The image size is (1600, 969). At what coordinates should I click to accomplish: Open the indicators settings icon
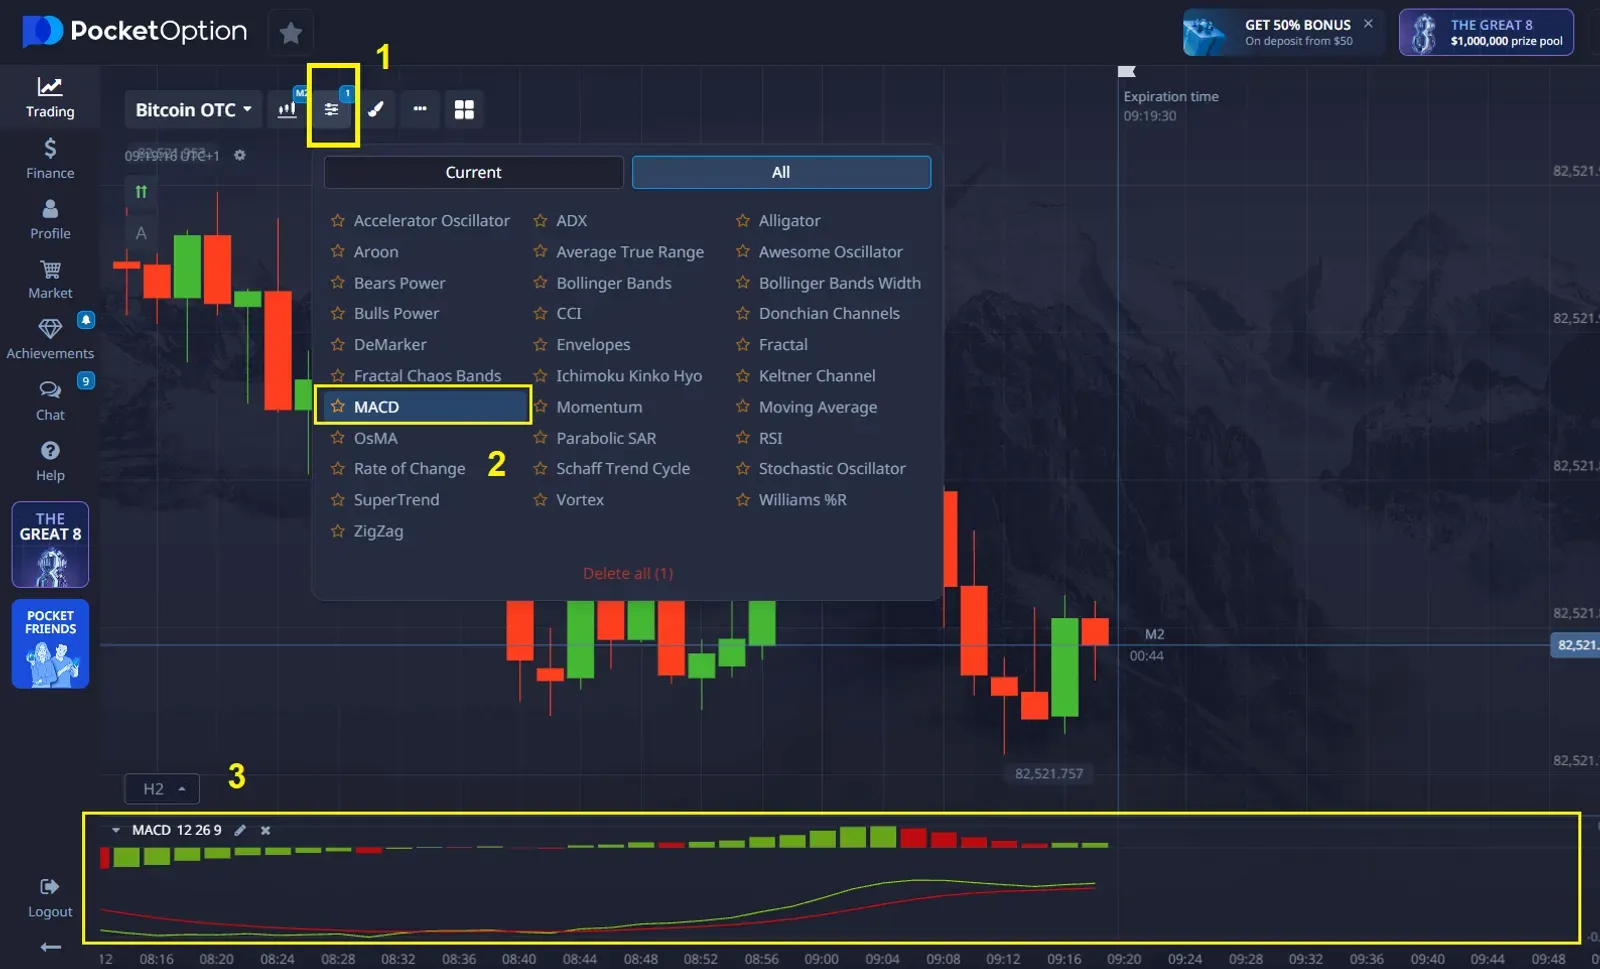pos(331,109)
